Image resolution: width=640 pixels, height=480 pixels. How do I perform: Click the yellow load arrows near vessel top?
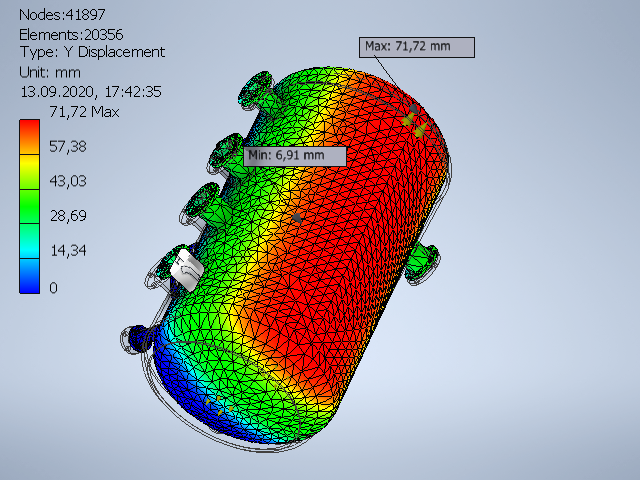click(x=415, y=125)
